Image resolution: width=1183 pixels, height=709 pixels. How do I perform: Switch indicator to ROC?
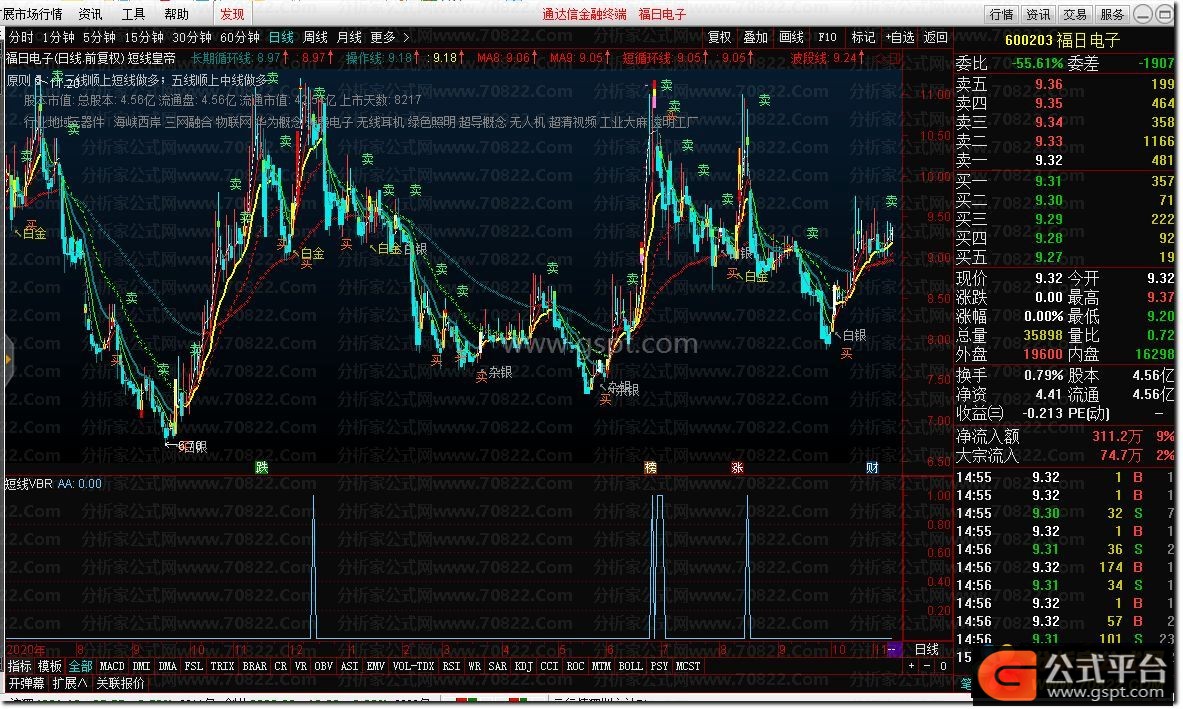tap(576, 666)
